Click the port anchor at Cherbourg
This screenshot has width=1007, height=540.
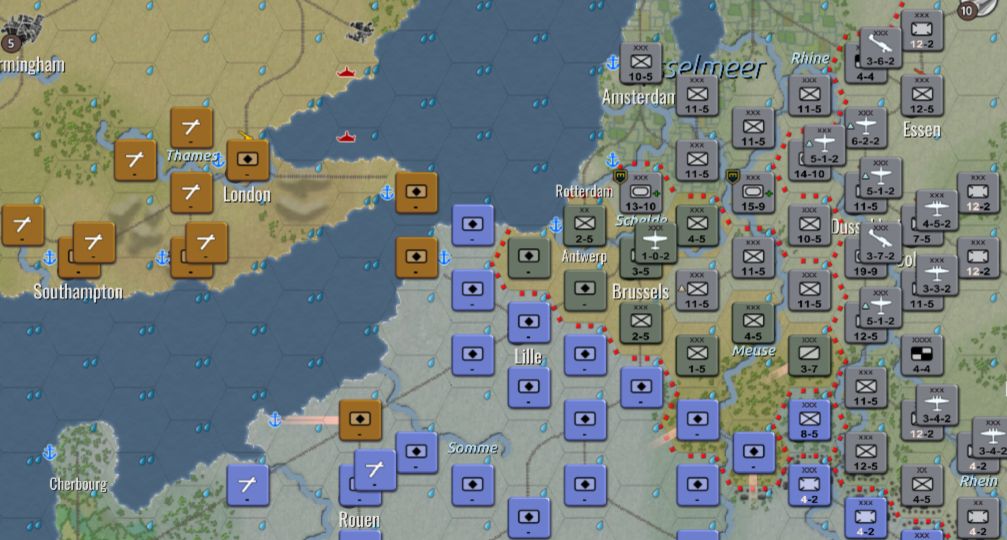49,453
